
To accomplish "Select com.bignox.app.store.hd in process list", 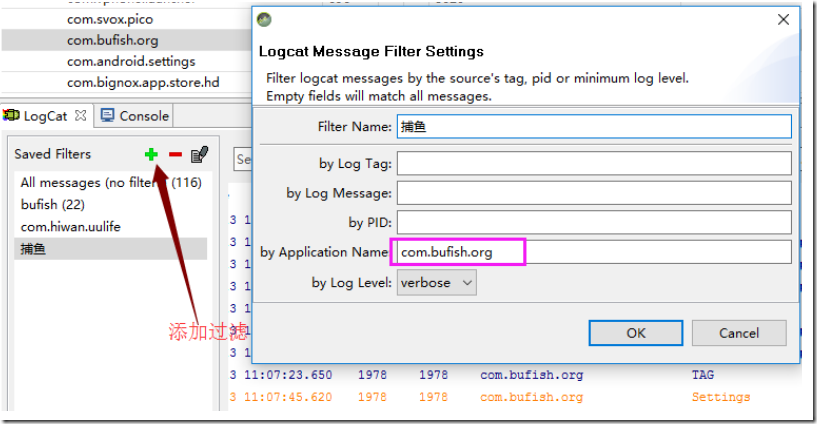I will tap(143, 82).
